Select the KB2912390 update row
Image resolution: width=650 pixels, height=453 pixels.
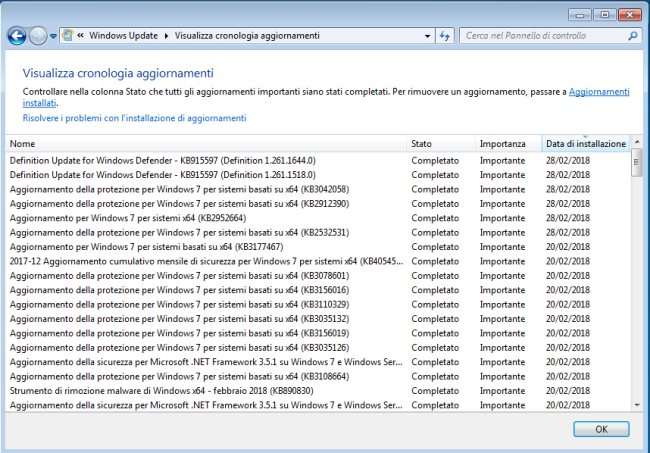(x=317, y=203)
